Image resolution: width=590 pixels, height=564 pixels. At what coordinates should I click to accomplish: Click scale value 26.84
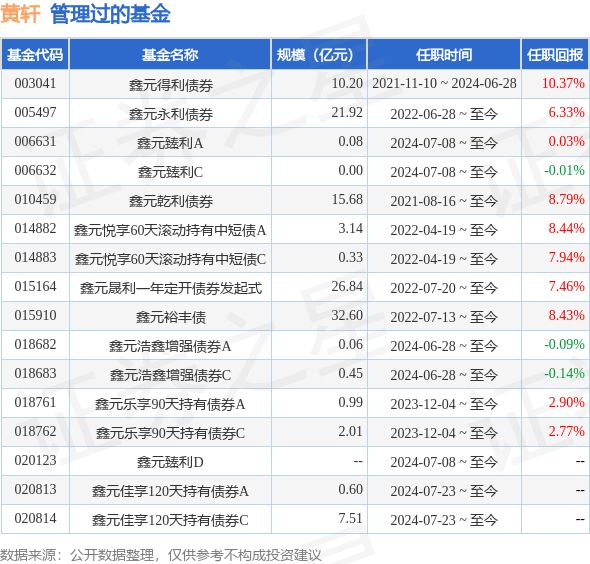[347, 286]
